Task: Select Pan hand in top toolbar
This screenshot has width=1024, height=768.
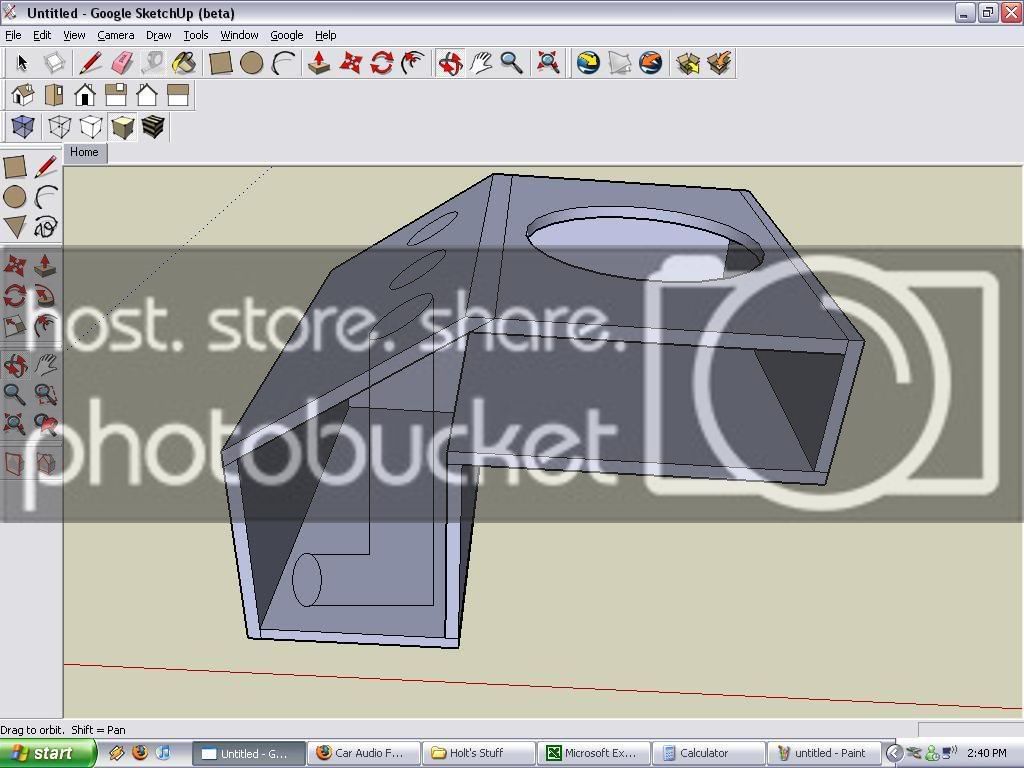Action: (x=481, y=63)
